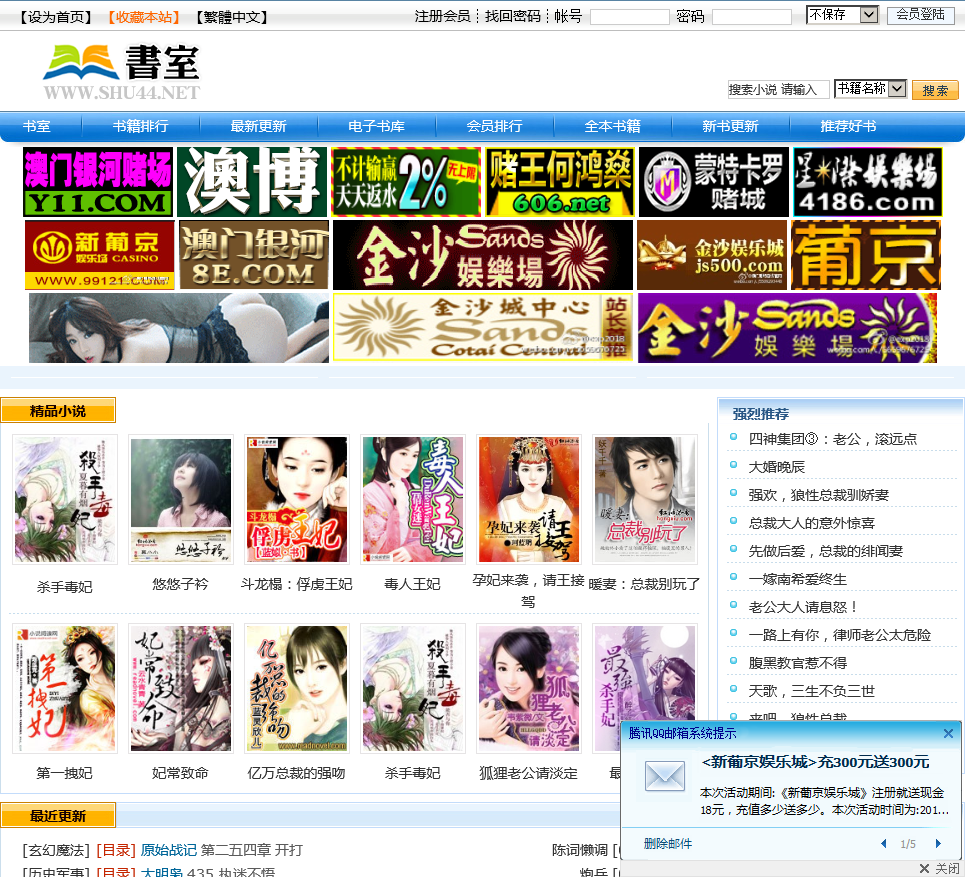Click the 毒人王妃 title link
This screenshot has width=965, height=877.
tap(412, 584)
